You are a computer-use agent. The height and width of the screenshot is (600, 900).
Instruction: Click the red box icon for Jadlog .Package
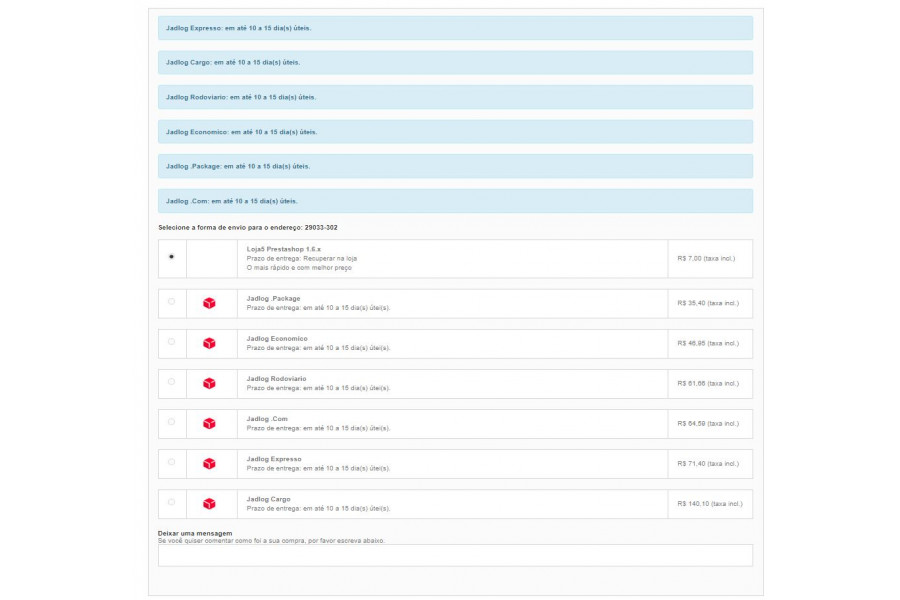coord(210,303)
